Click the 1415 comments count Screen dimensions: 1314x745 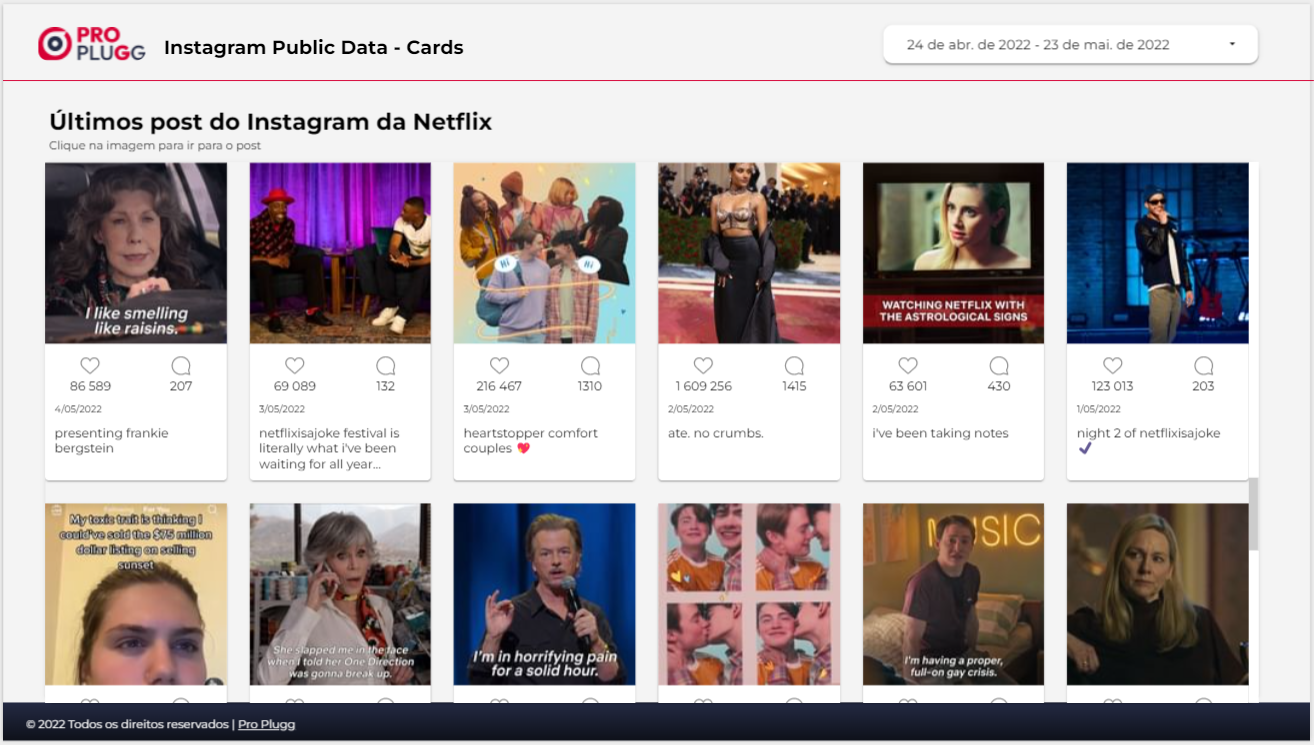794,386
